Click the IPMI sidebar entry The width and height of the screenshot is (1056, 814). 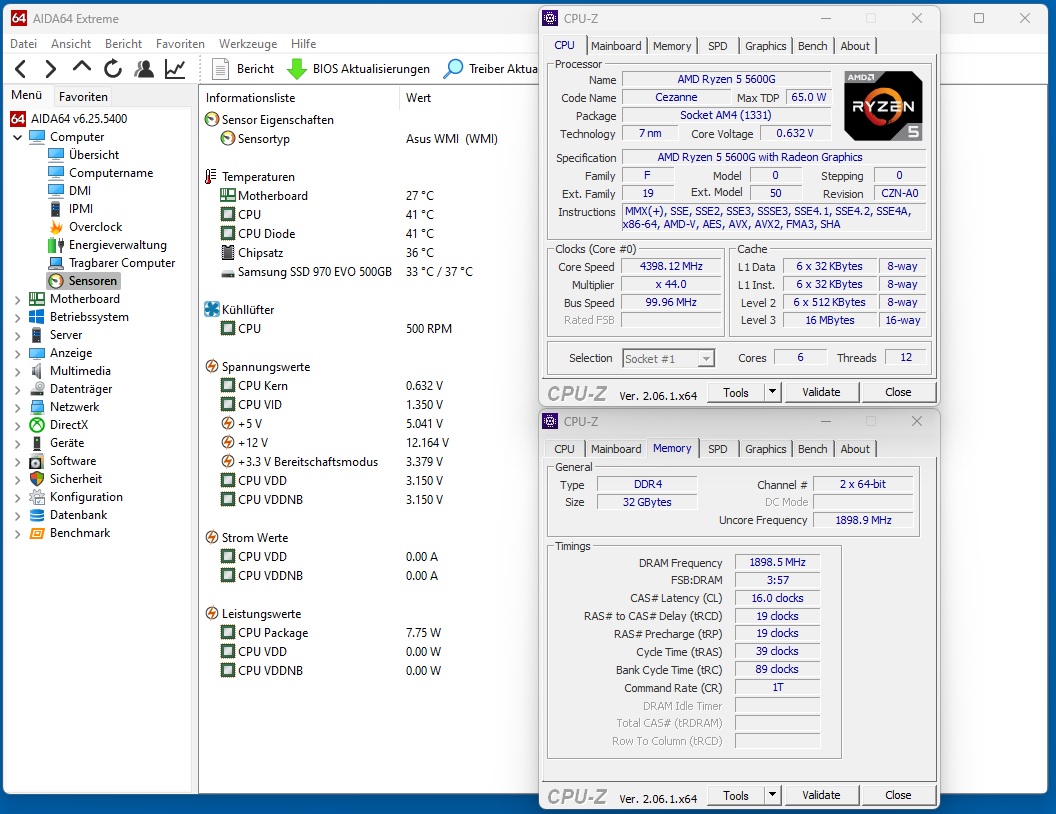[80, 208]
